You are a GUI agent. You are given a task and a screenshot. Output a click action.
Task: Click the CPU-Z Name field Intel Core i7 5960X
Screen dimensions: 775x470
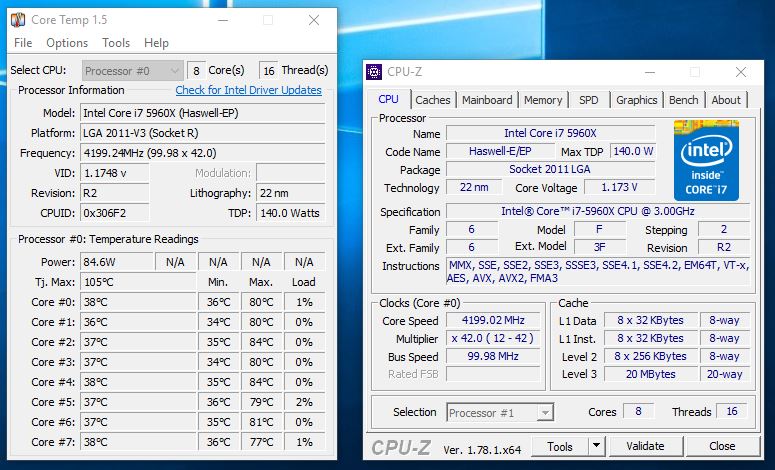[x=551, y=133]
